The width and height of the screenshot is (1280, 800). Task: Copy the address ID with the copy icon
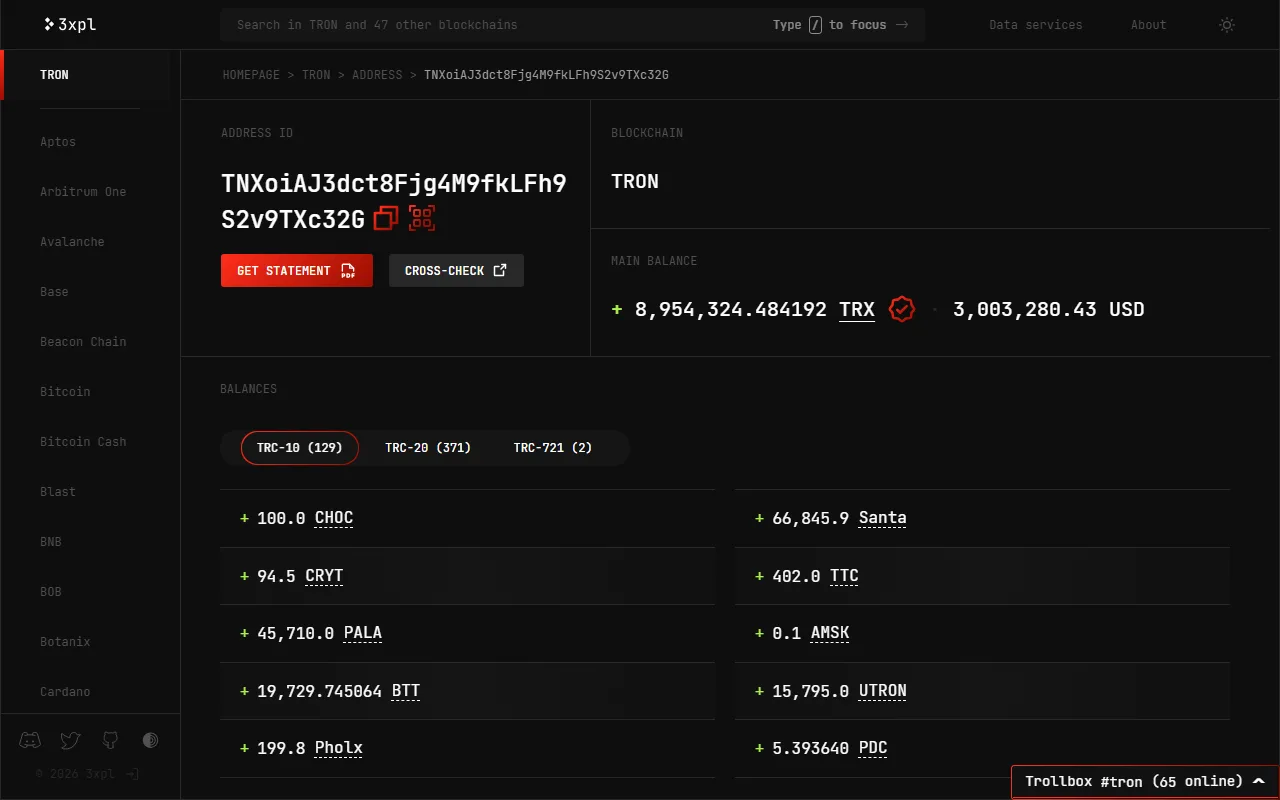tap(385, 218)
